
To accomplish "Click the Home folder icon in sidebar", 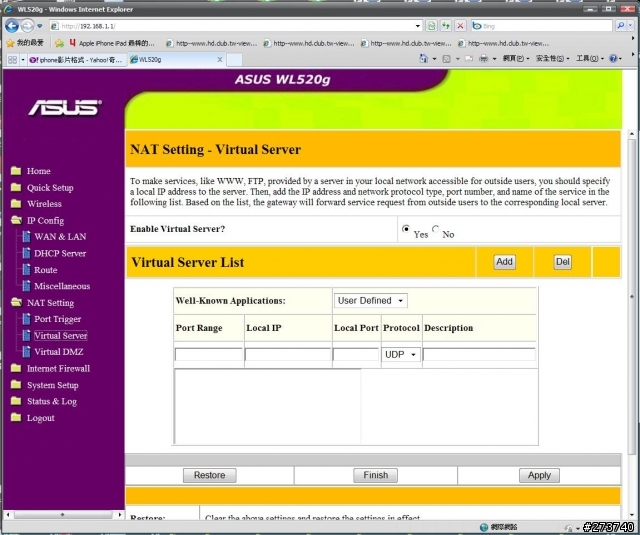I will point(16,171).
